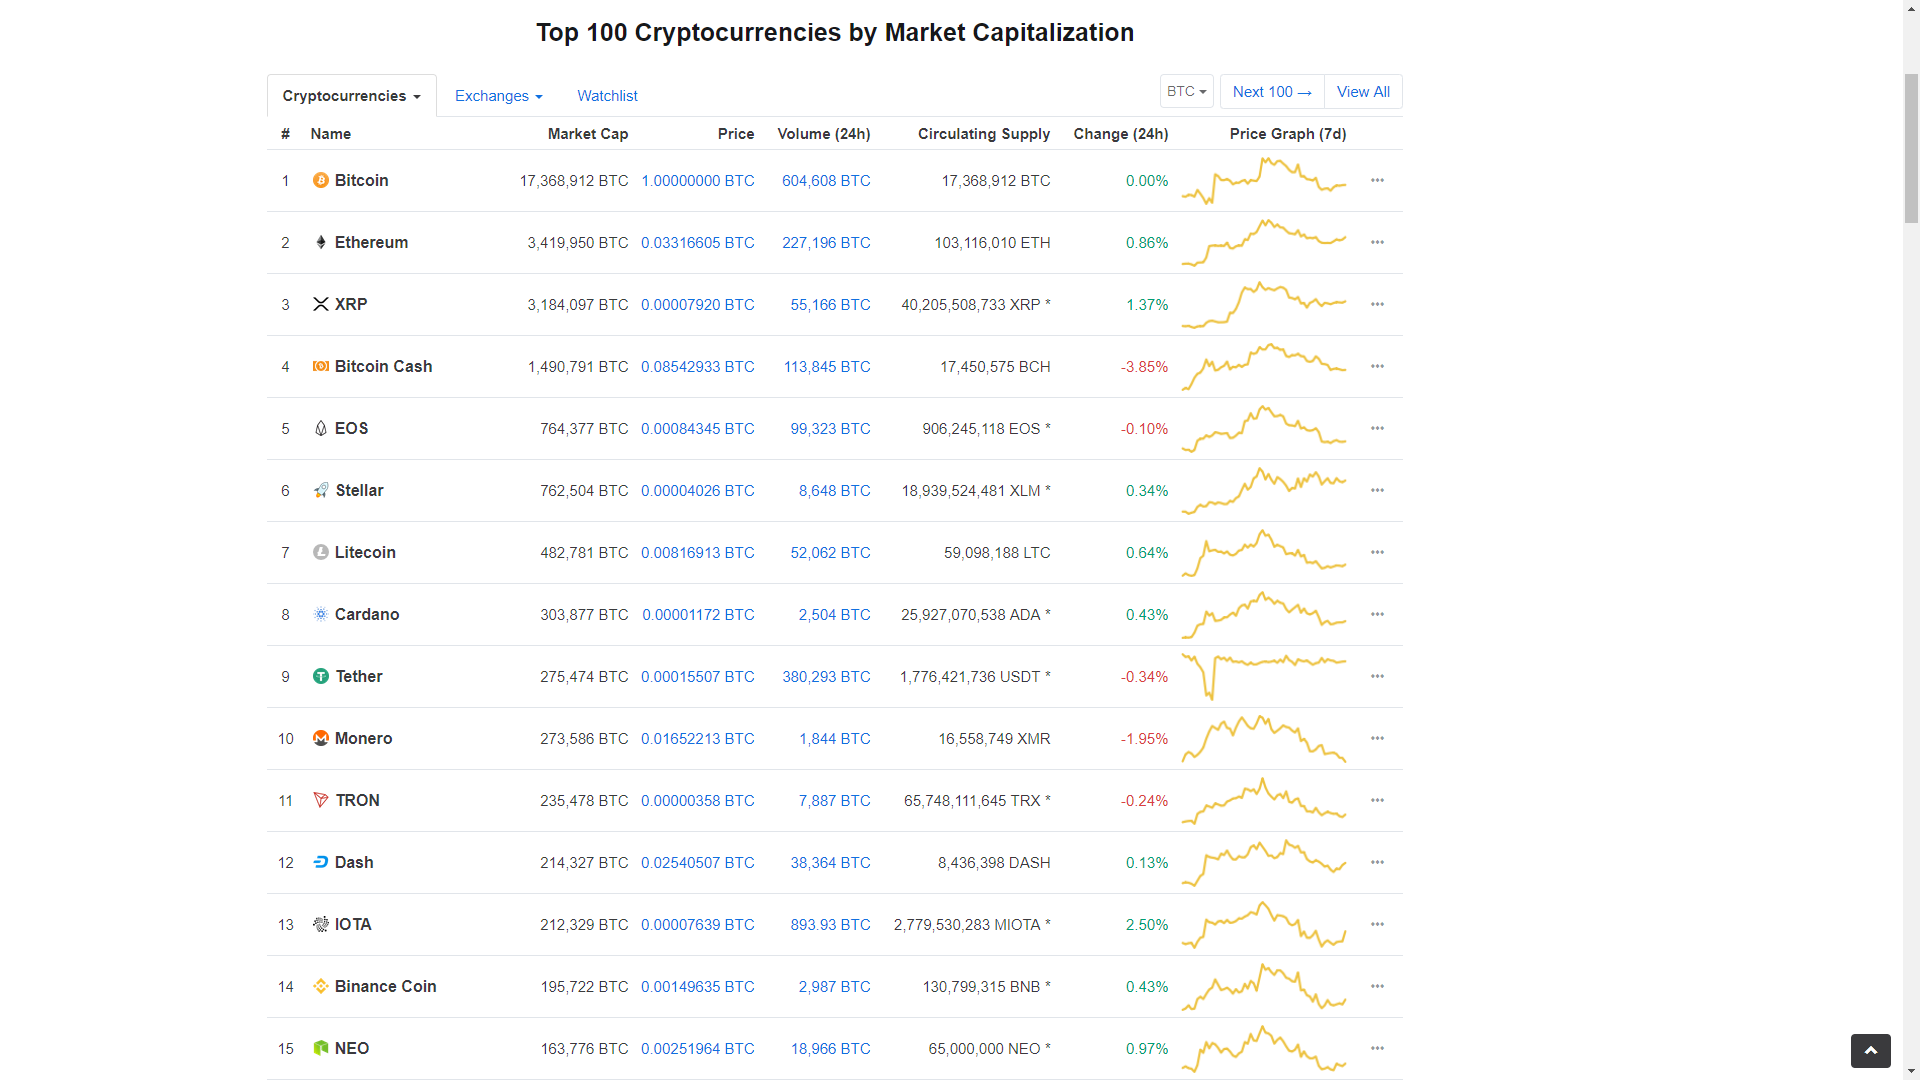
Task: Click the Monero logo icon
Action: point(320,738)
